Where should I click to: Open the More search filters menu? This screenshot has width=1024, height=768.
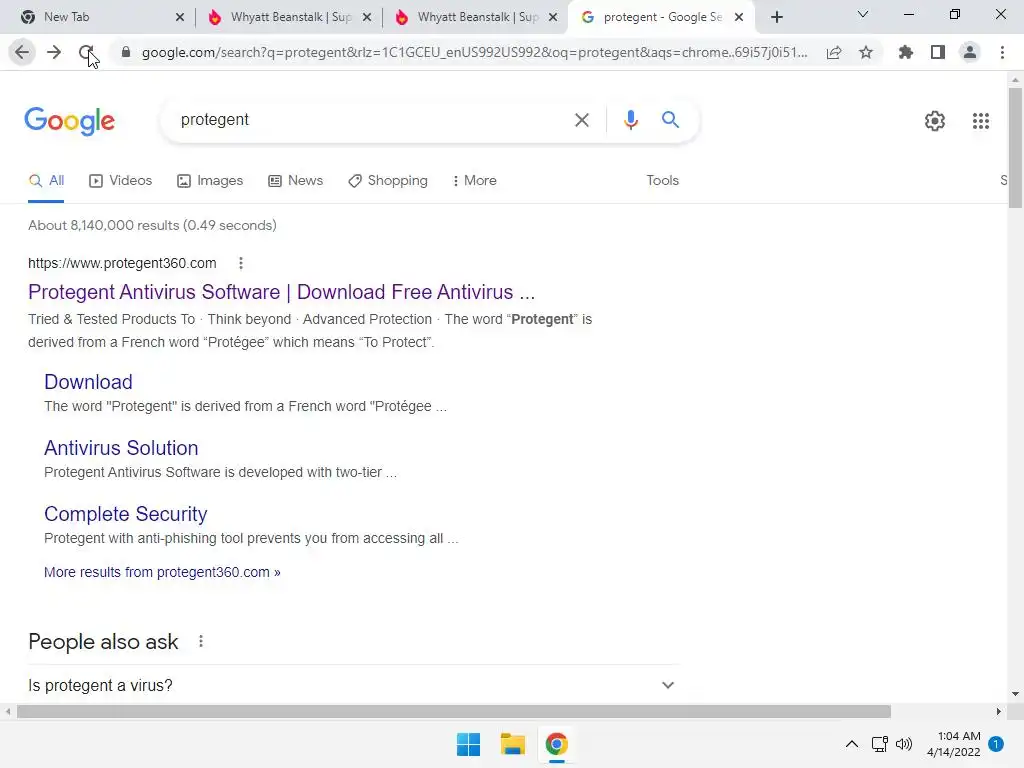tap(475, 181)
